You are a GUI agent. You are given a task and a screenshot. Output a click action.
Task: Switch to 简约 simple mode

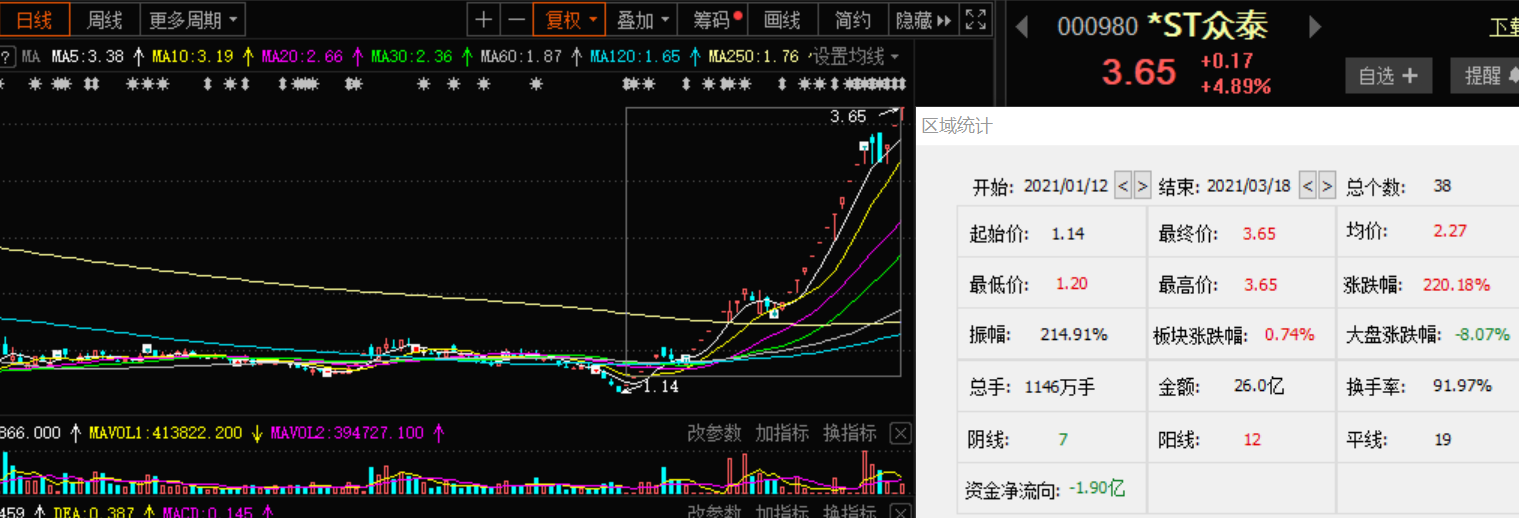tap(852, 19)
